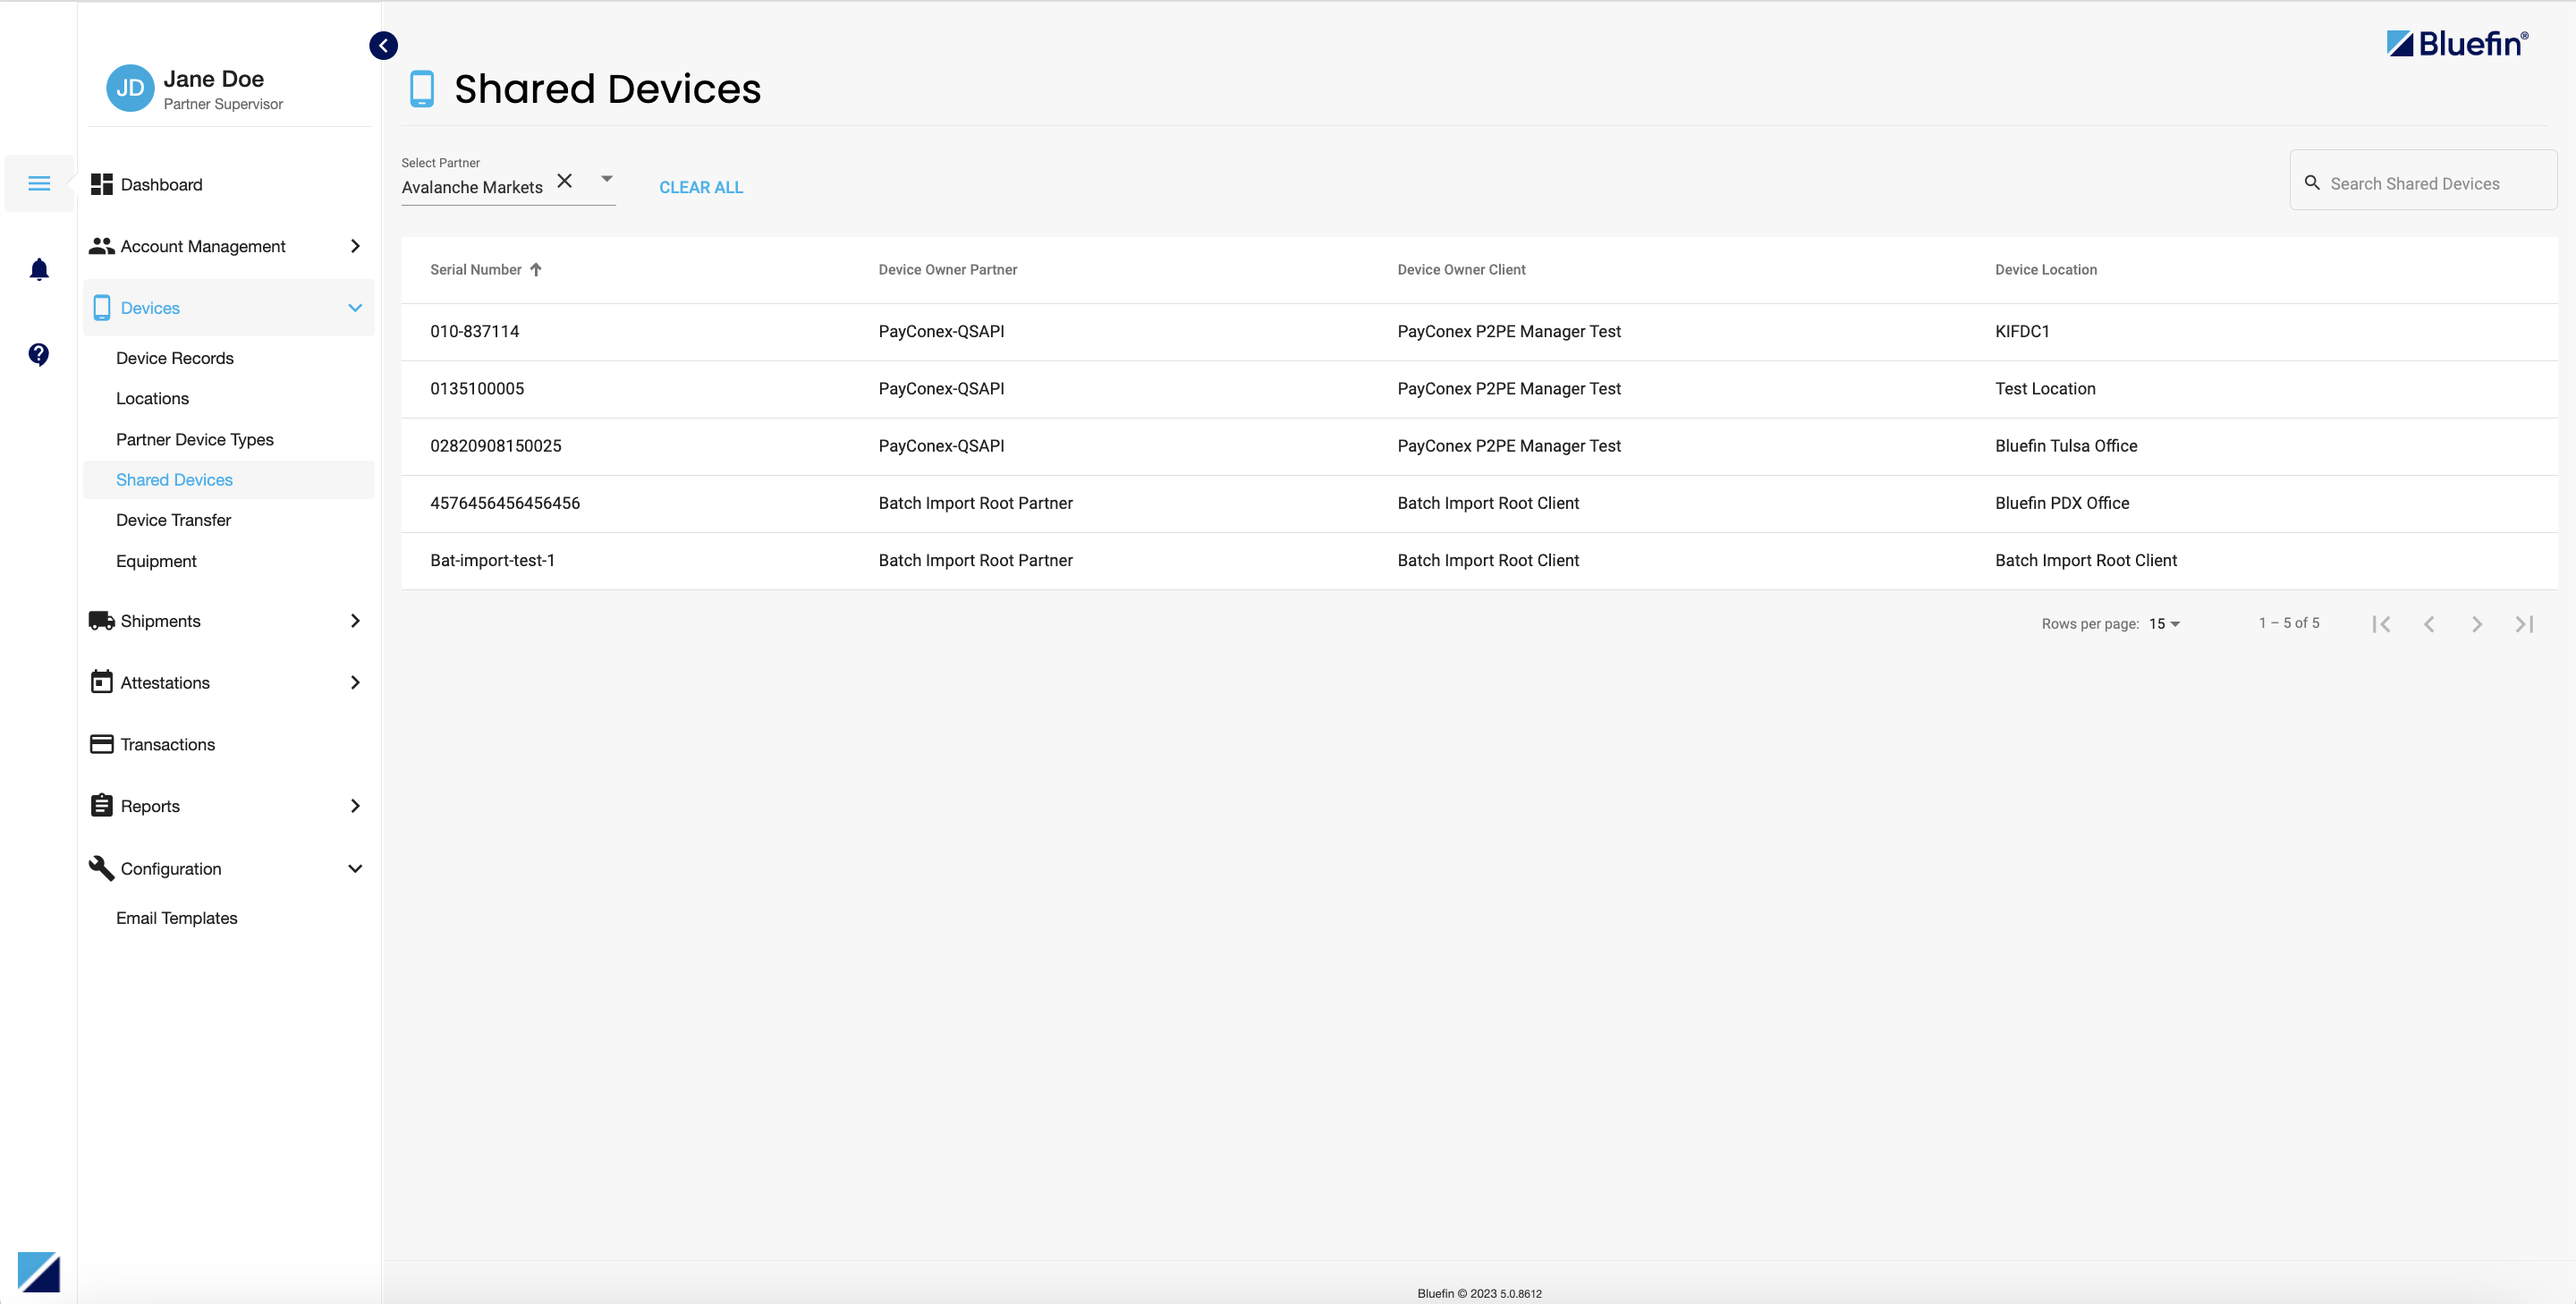
Task: Open the Email Templates menu item
Action: pos(176,917)
